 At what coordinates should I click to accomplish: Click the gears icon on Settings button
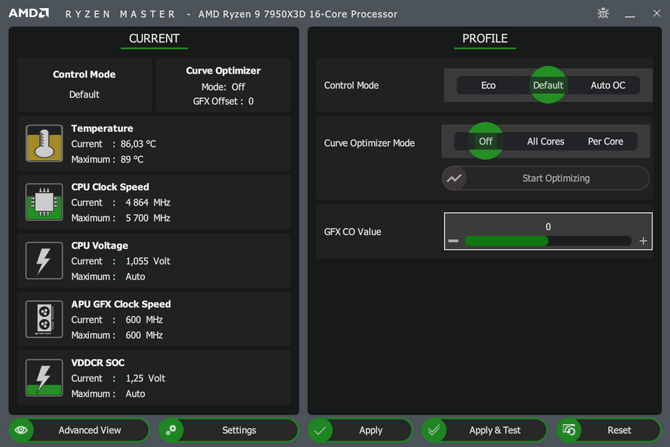(x=171, y=430)
